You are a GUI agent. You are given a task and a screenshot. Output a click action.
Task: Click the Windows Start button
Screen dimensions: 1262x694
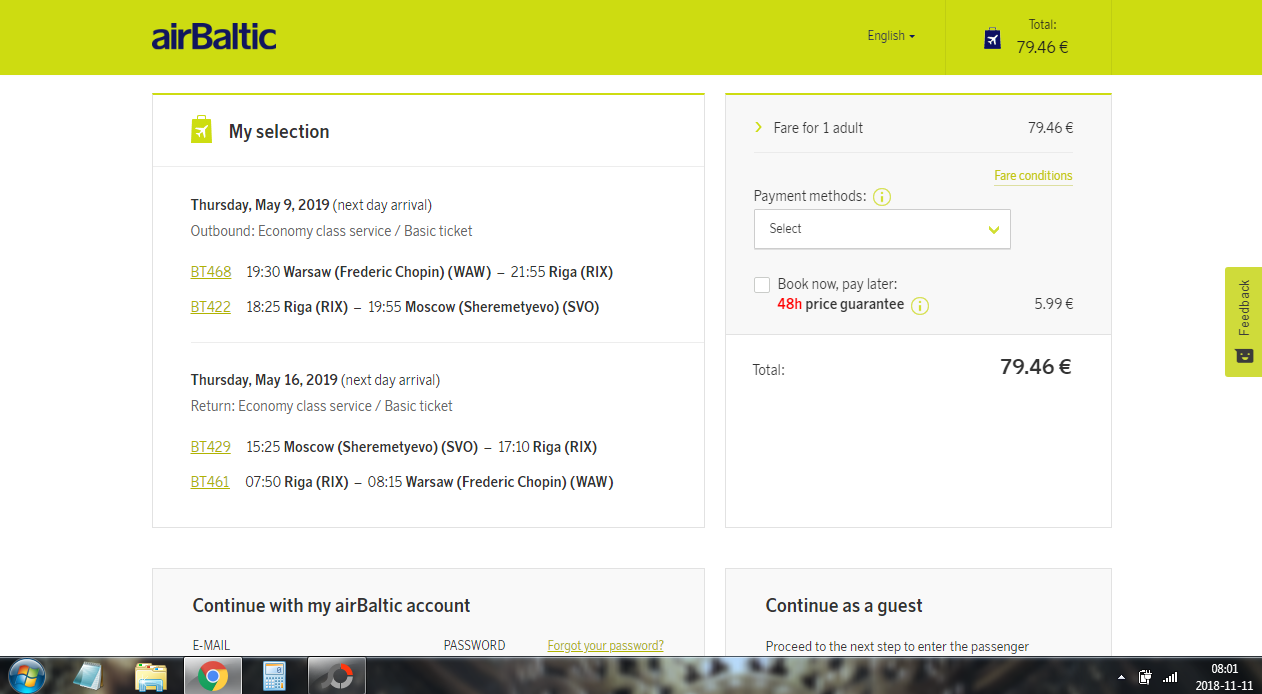pos(27,677)
